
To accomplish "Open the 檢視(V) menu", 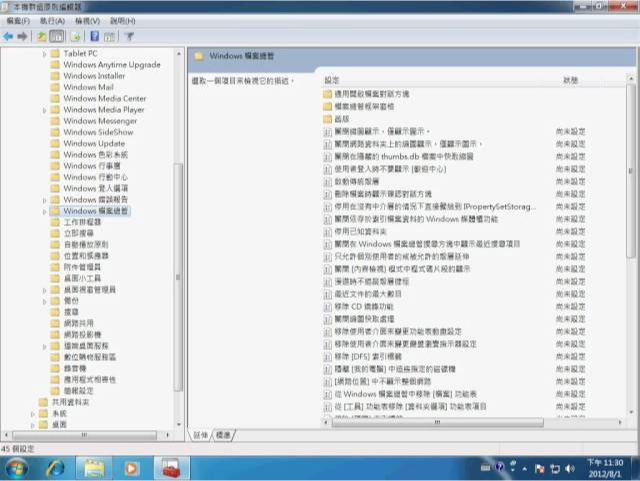I will [x=87, y=21].
